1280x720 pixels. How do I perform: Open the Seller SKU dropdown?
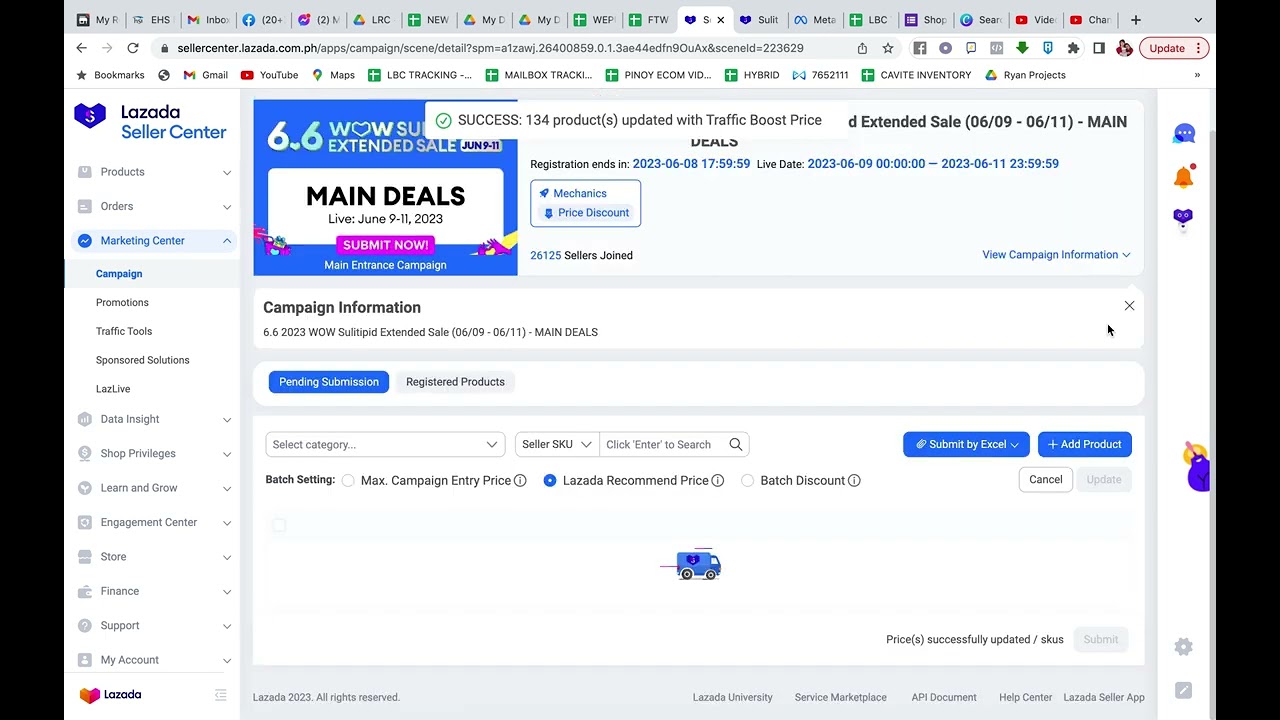(557, 445)
